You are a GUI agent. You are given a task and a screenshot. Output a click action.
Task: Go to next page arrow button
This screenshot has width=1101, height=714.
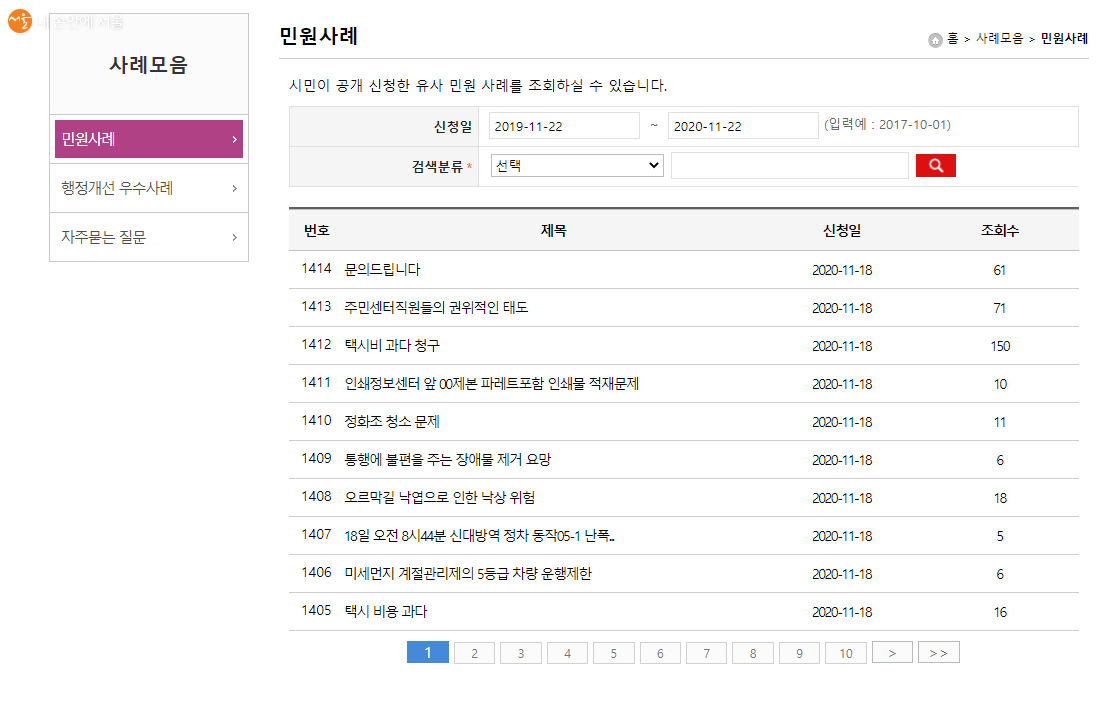click(892, 653)
